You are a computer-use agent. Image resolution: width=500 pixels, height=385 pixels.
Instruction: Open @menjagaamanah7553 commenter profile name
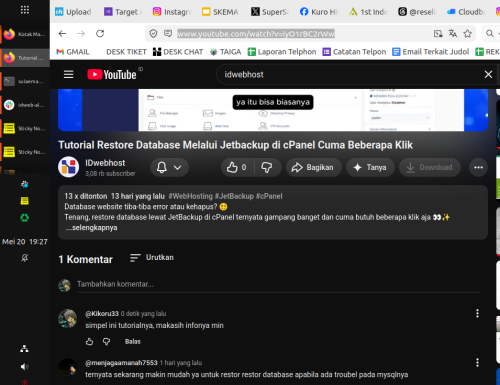pyautogui.click(x=121, y=363)
